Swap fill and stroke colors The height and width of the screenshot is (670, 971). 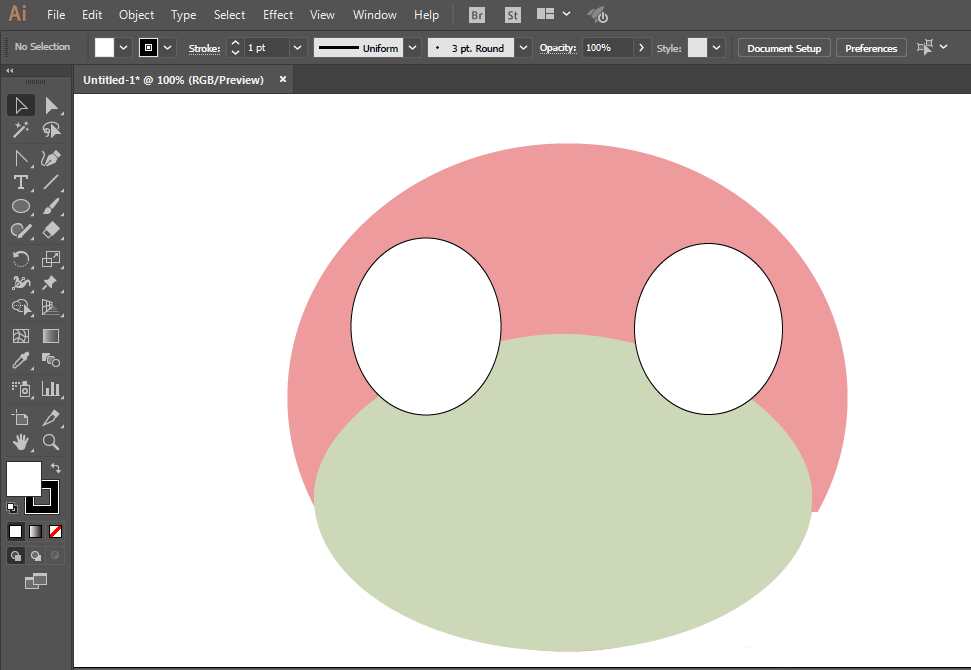tap(56, 467)
